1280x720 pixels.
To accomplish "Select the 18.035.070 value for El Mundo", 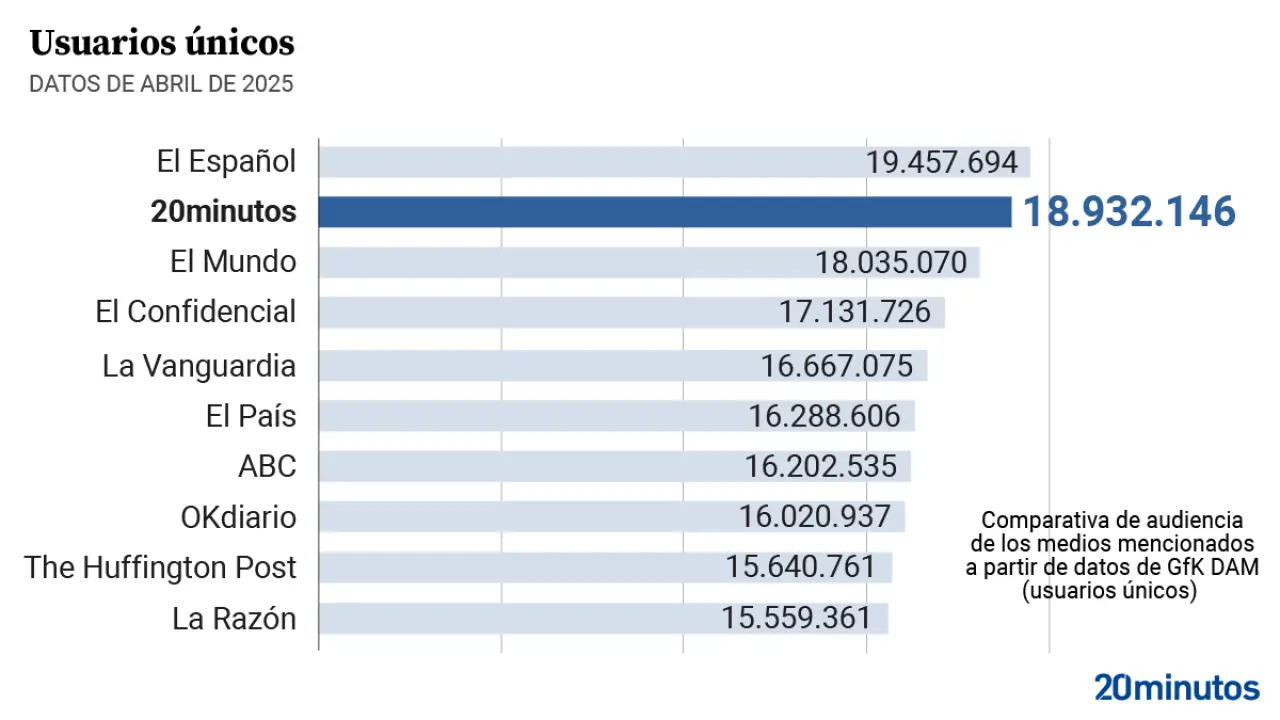I will (891, 262).
